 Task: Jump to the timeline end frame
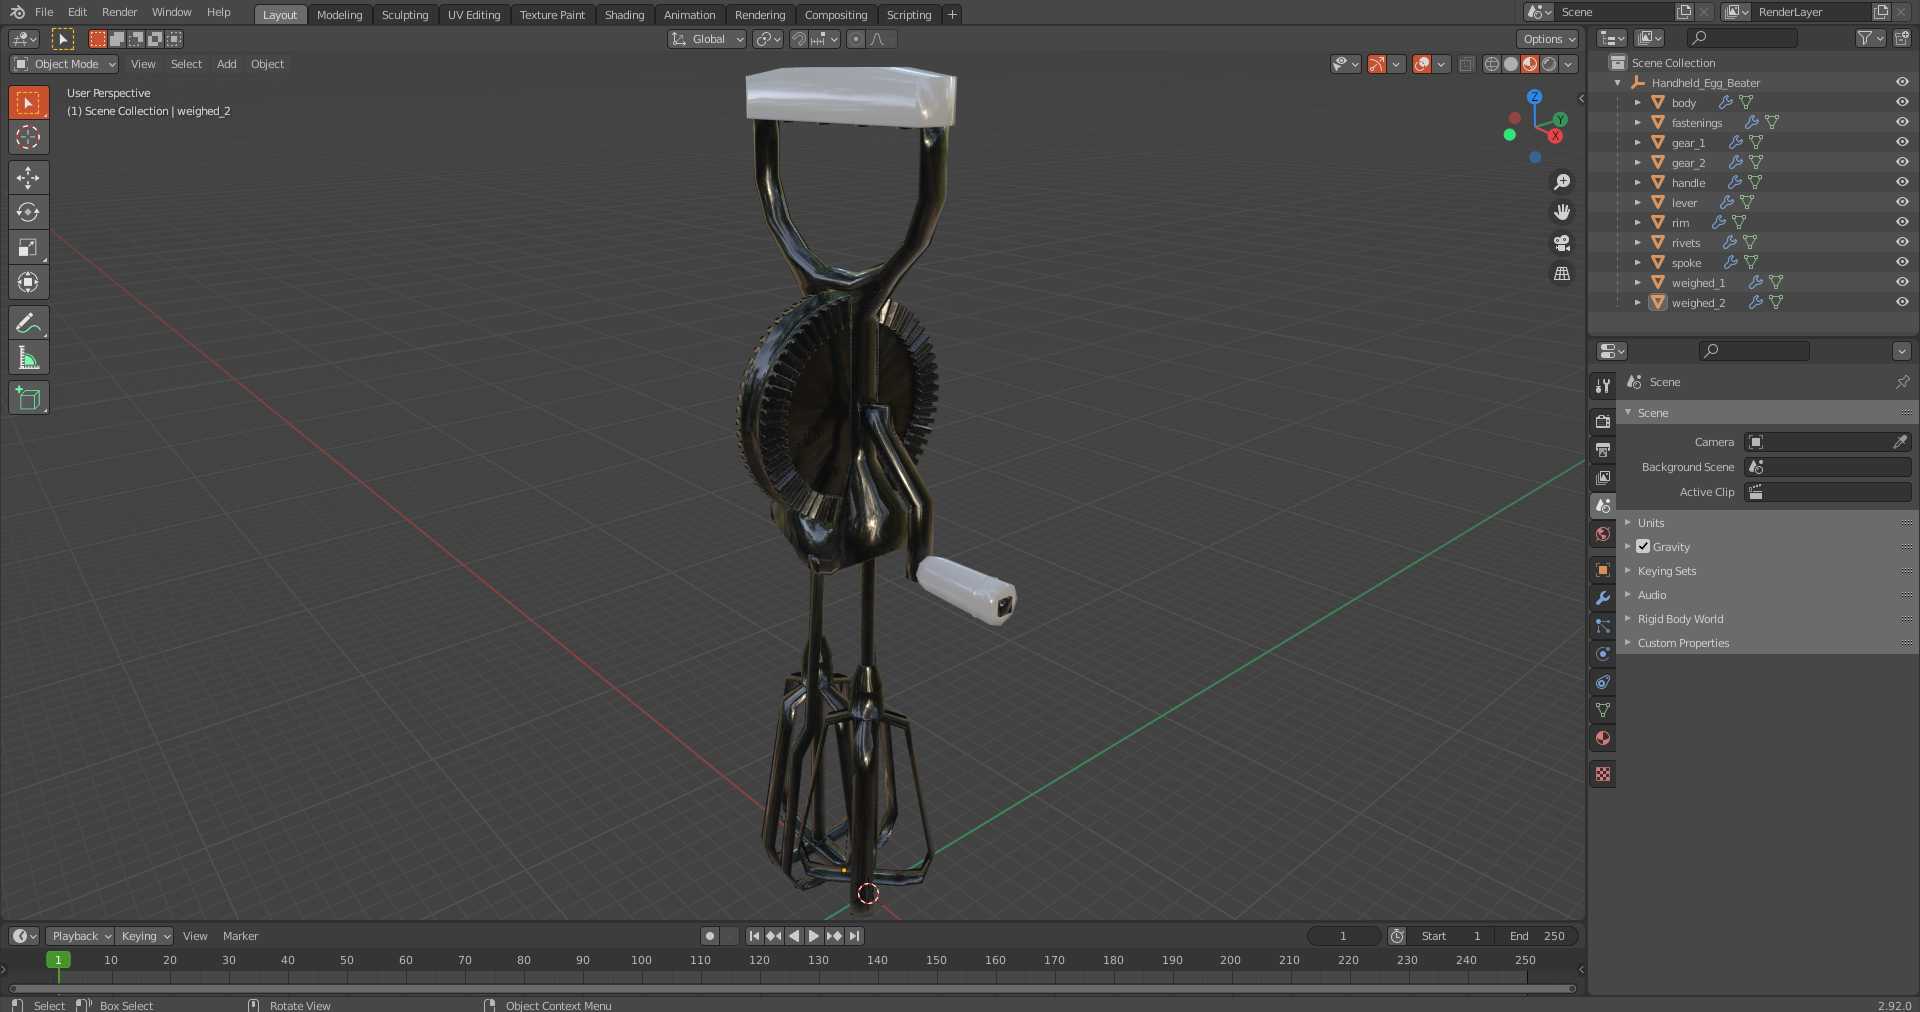click(x=854, y=936)
